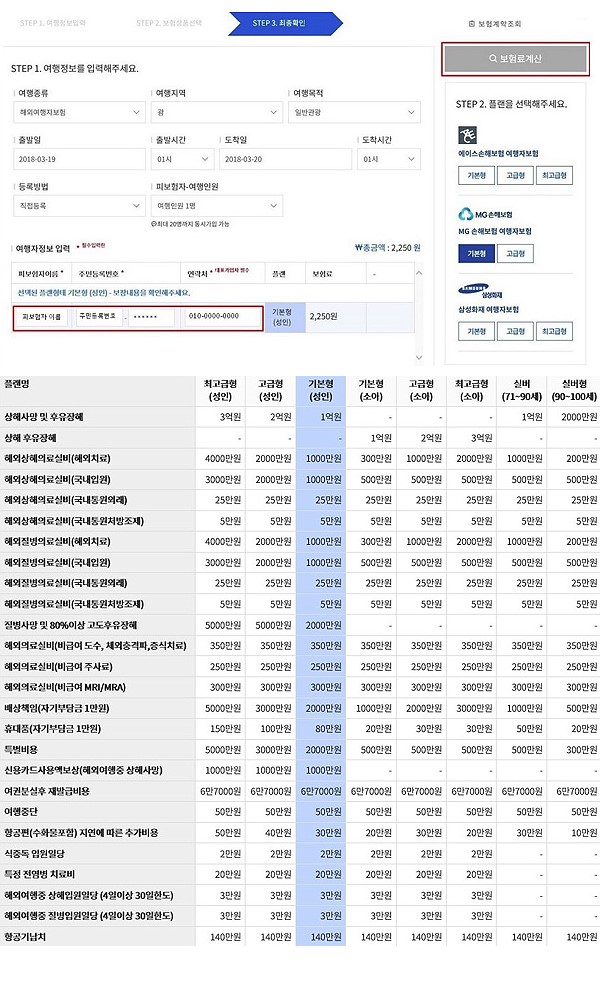Viewport: 600px width, 1000px height.
Task: Select MG 손해보험 고급형 plan
Action: pyautogui.click(x=515, y=254)
